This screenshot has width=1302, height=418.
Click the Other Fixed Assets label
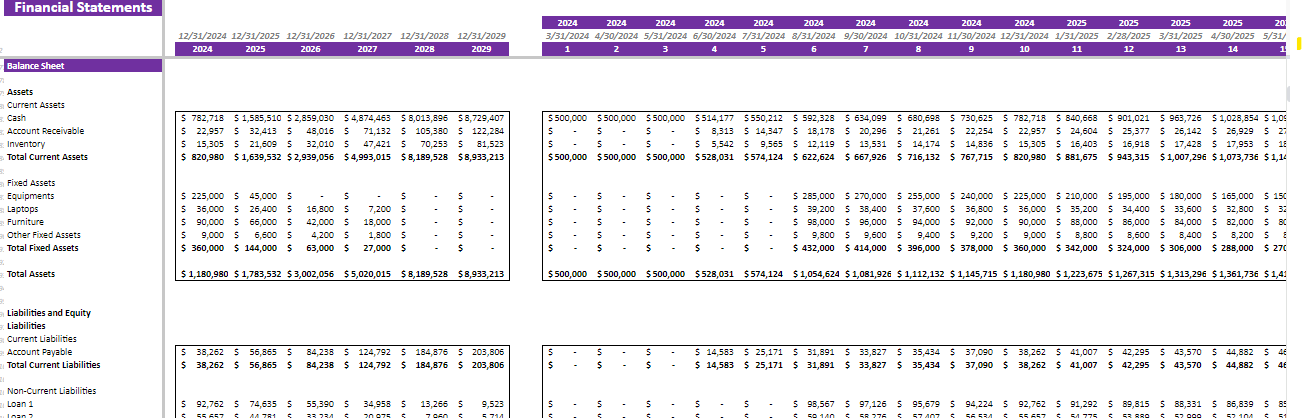[x=44, y=235]
